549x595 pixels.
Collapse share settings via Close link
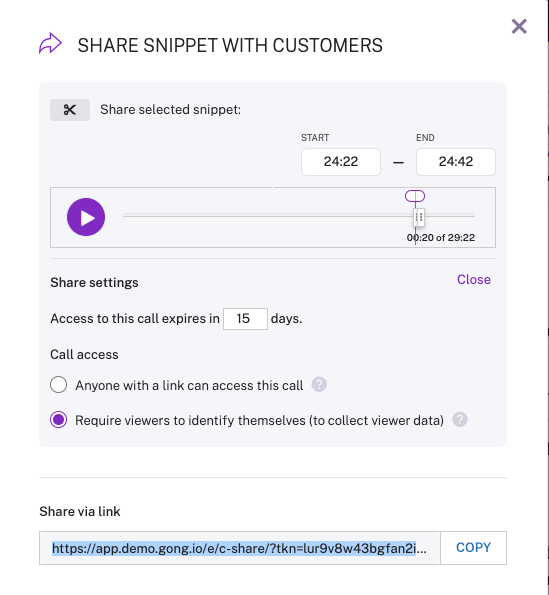click(x=473, y=280)
